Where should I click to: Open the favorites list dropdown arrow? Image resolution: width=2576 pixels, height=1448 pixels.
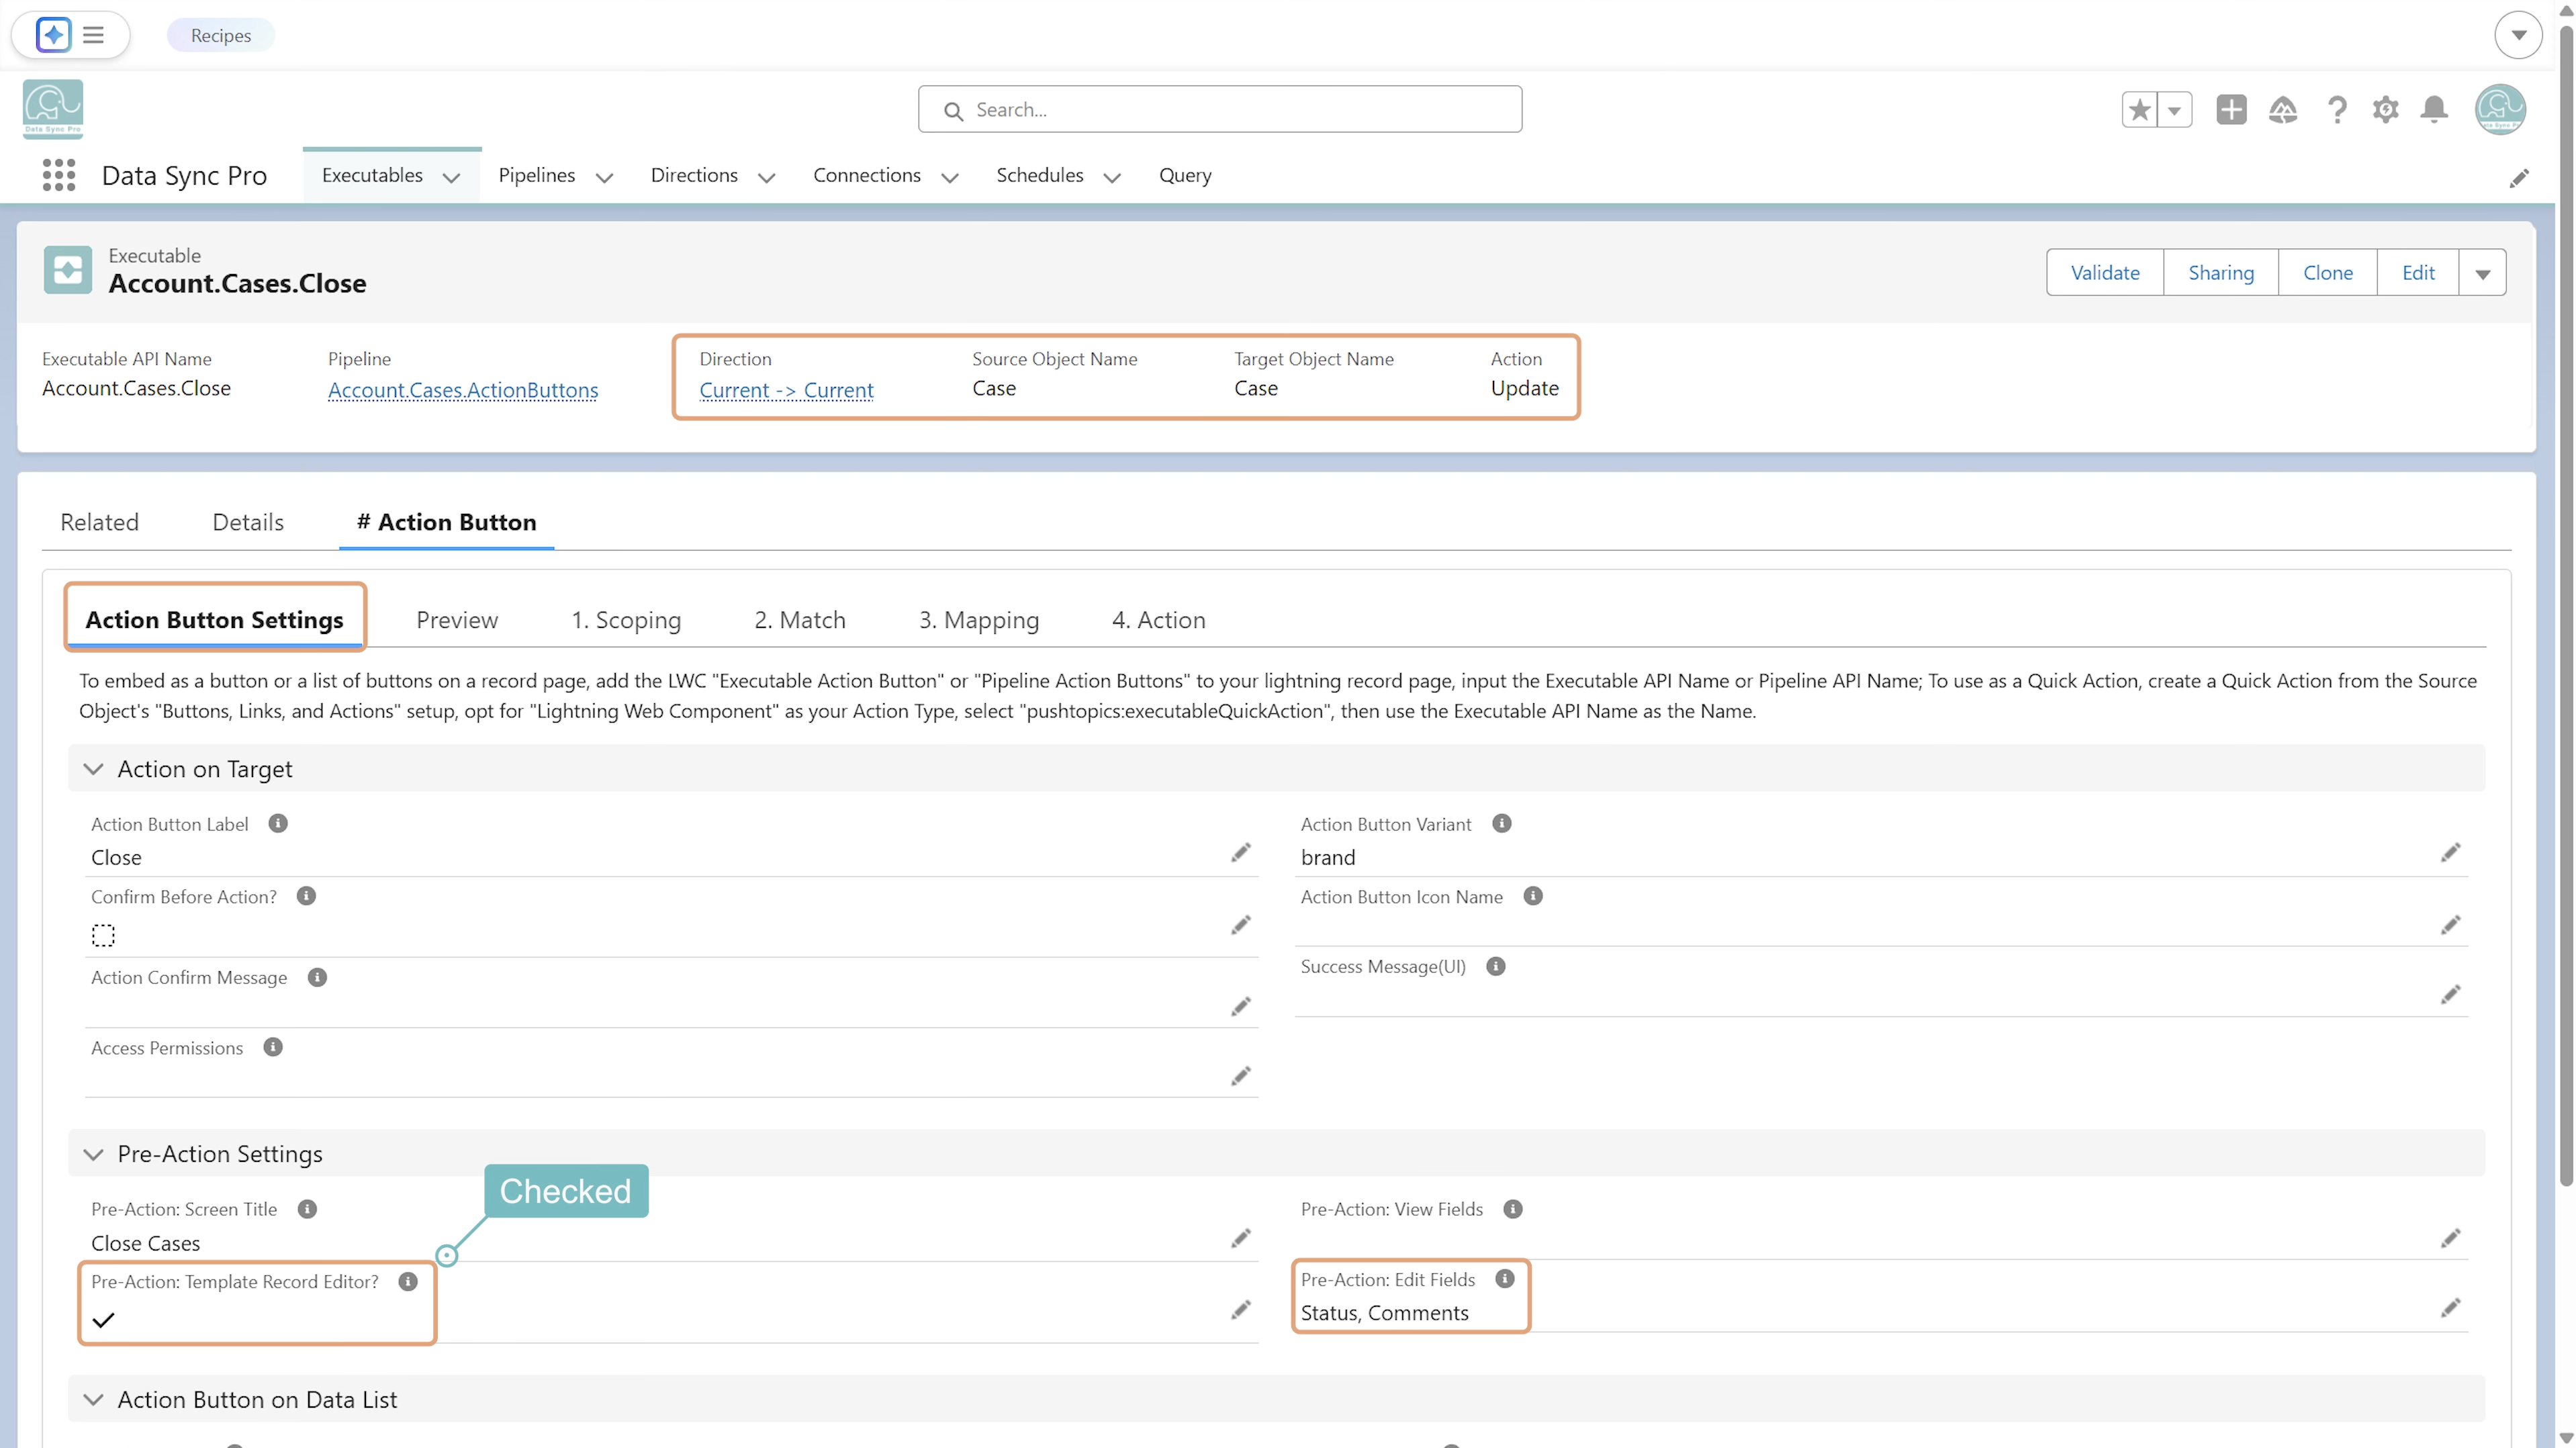pos(2174,109)
